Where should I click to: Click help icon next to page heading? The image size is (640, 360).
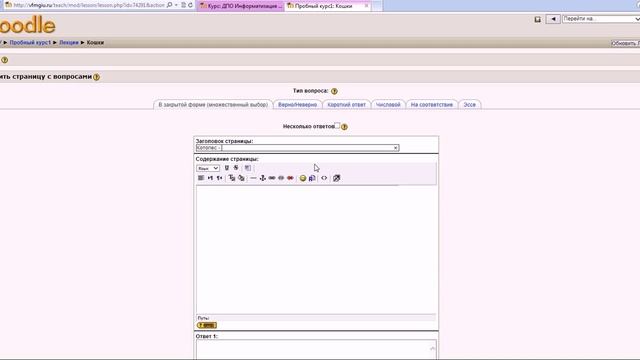(96, 77)
